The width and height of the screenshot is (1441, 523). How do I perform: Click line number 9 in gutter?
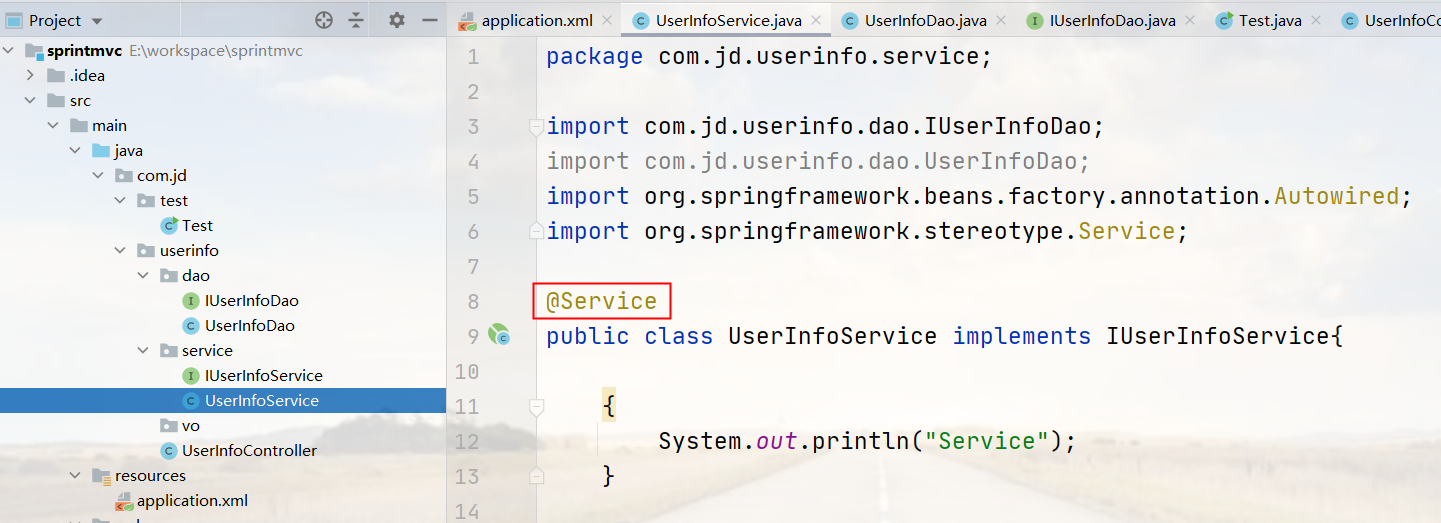click(x=472, y=336)
